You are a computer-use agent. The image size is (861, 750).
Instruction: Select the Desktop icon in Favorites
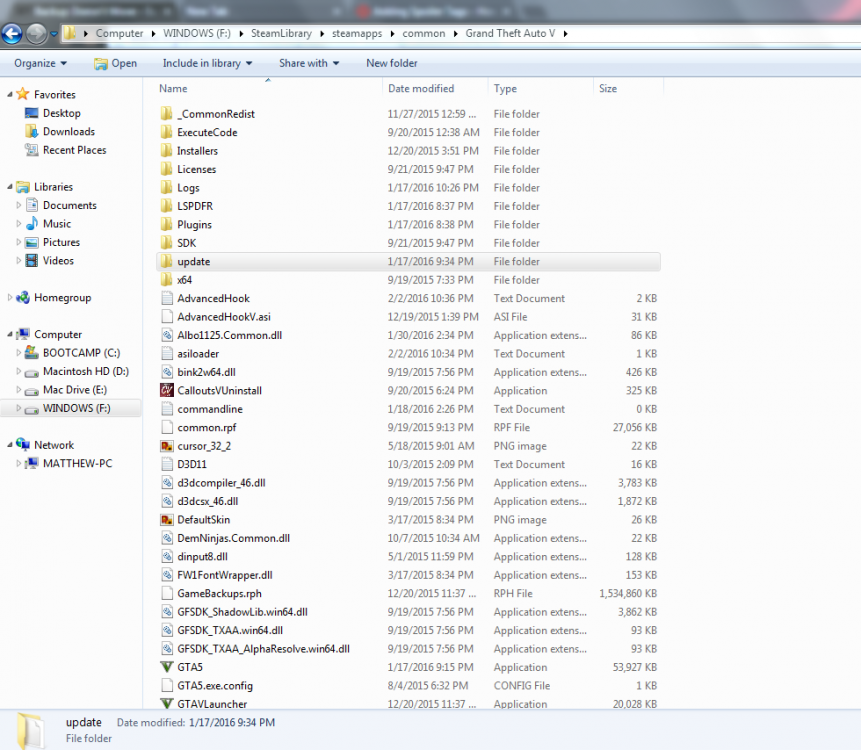(x=32, y=113)
